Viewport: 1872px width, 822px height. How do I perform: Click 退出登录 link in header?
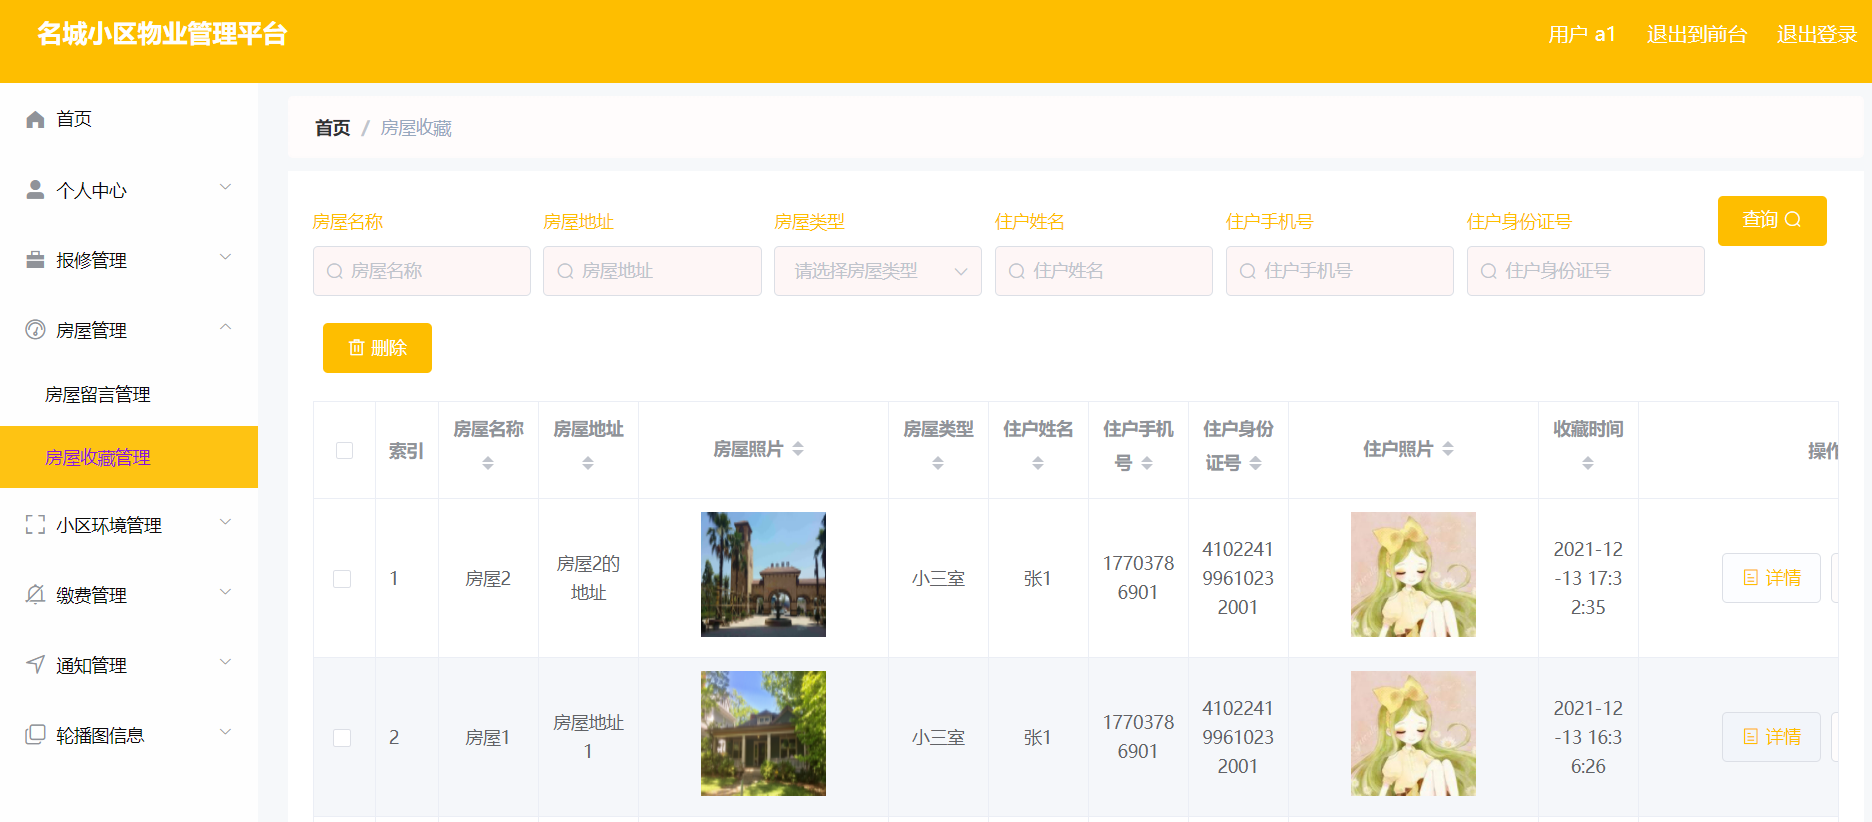[x=1817, y=35]
